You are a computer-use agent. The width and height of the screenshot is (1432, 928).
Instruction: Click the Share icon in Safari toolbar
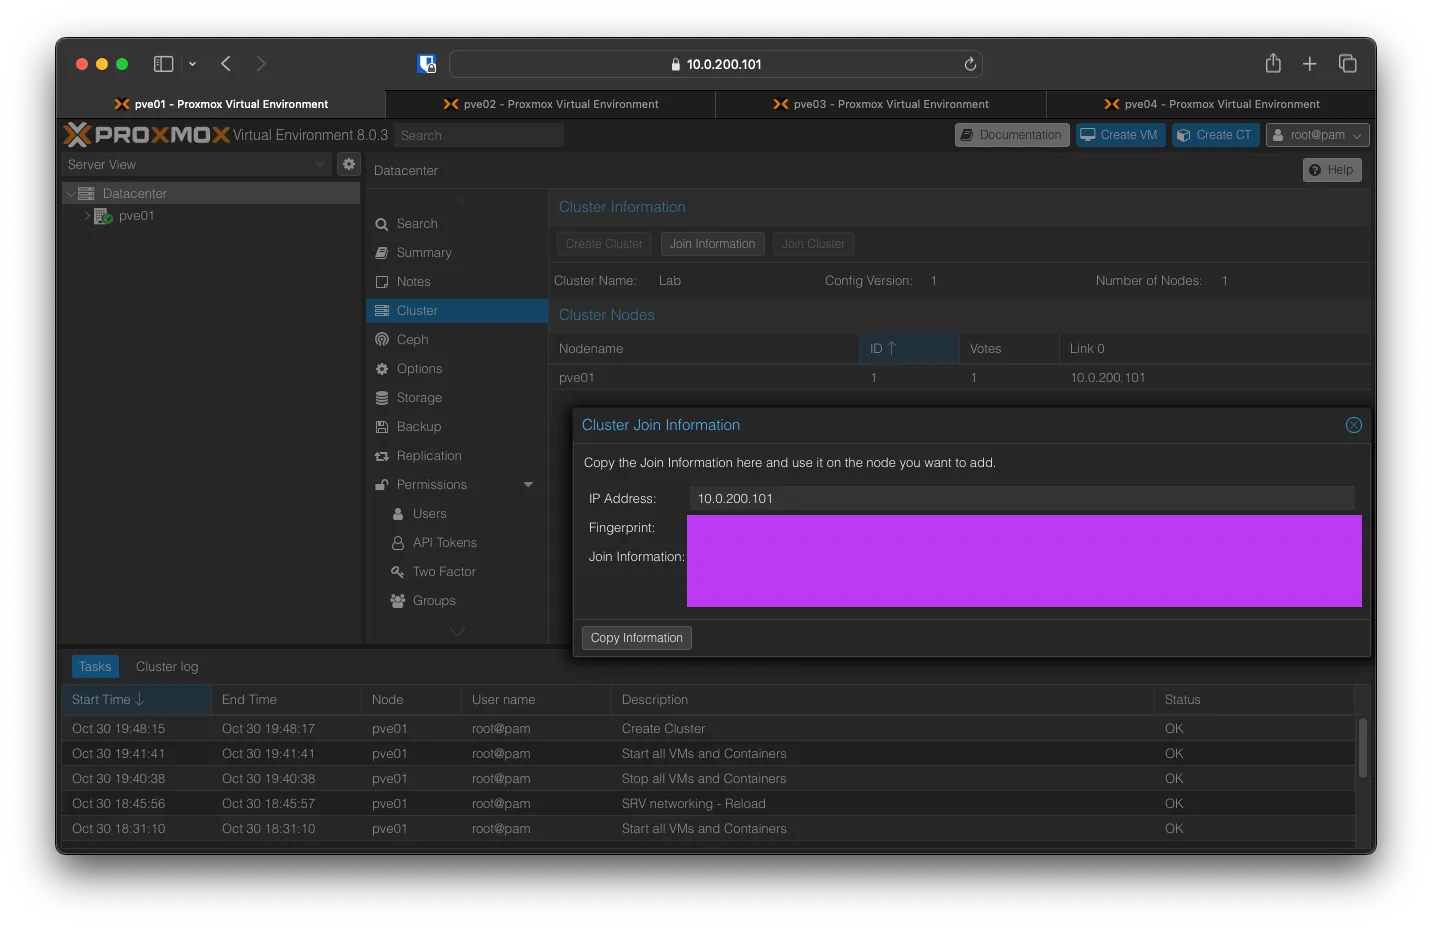1273,63
